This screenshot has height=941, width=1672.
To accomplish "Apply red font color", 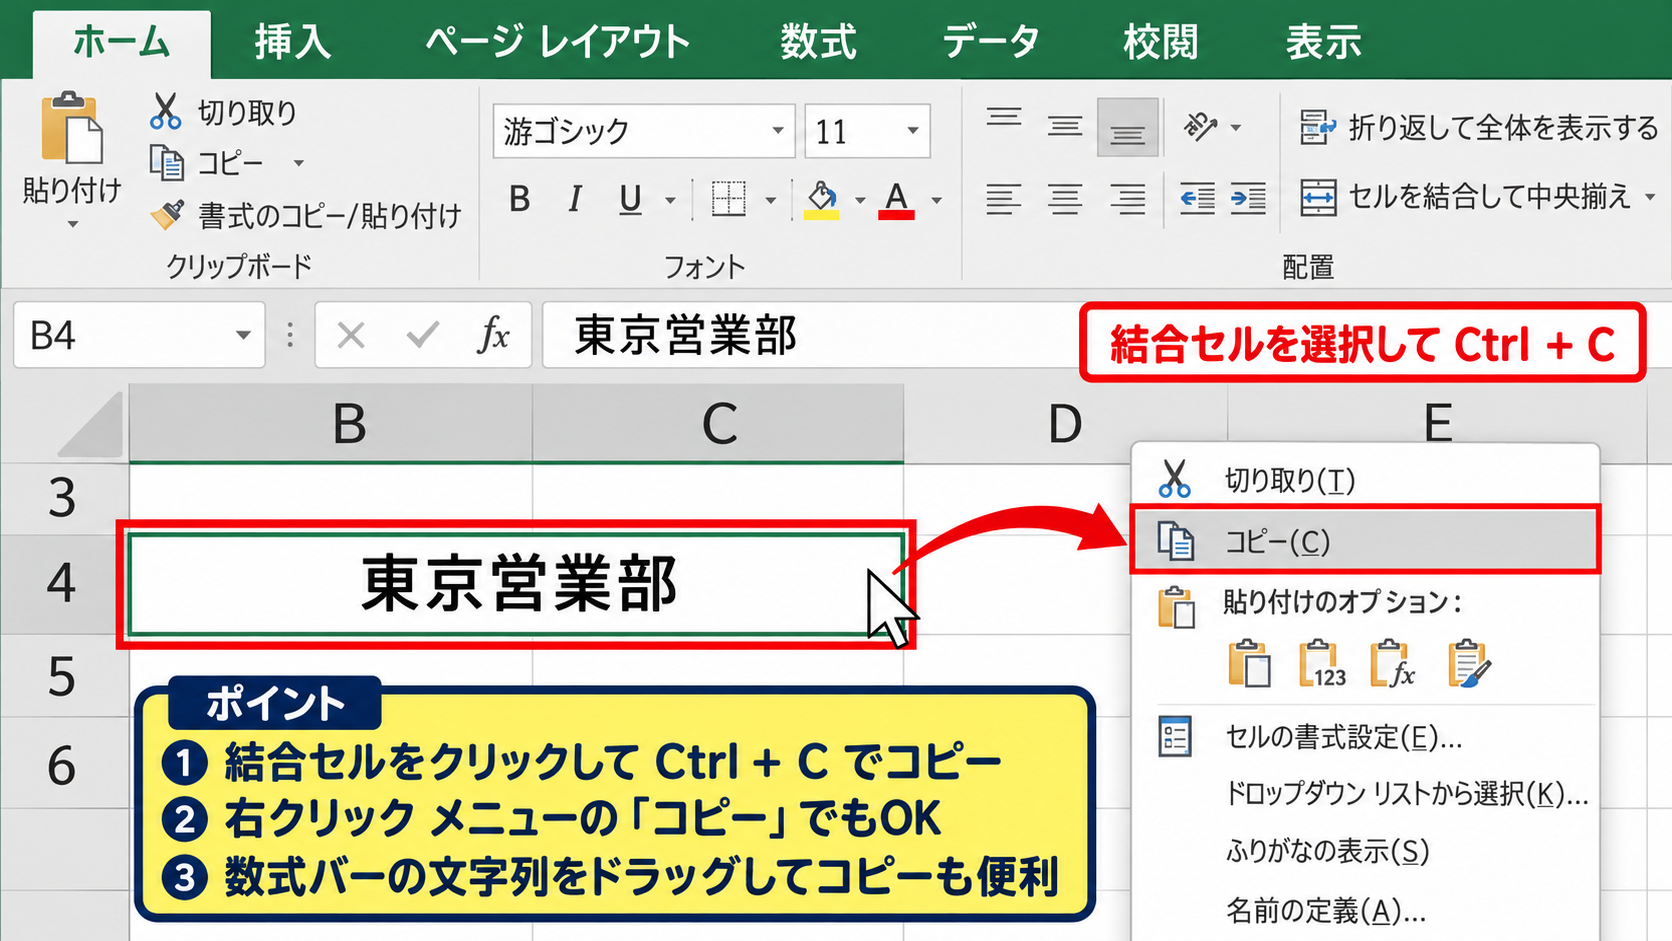I will (x=897, y=200).
